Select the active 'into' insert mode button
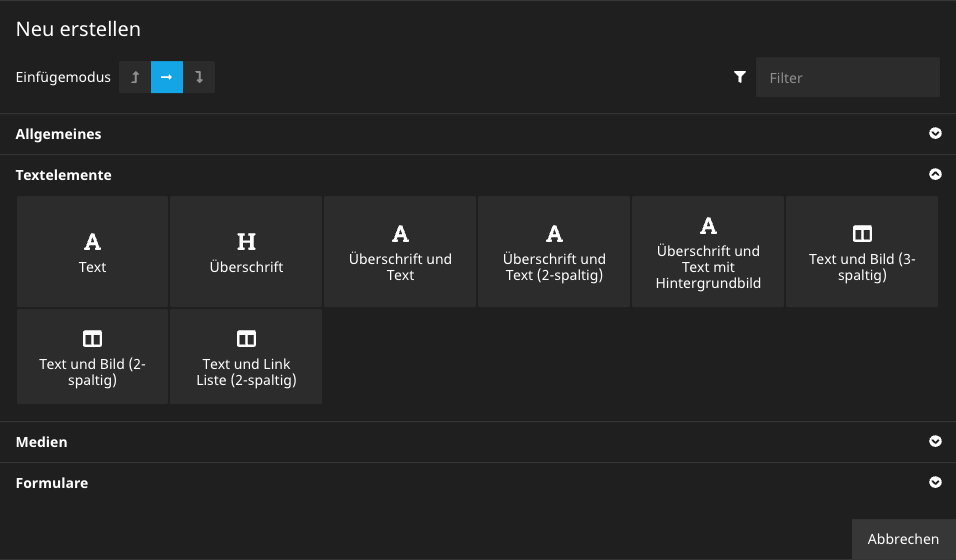Screen dimensions: 956x560 [167, 77]
